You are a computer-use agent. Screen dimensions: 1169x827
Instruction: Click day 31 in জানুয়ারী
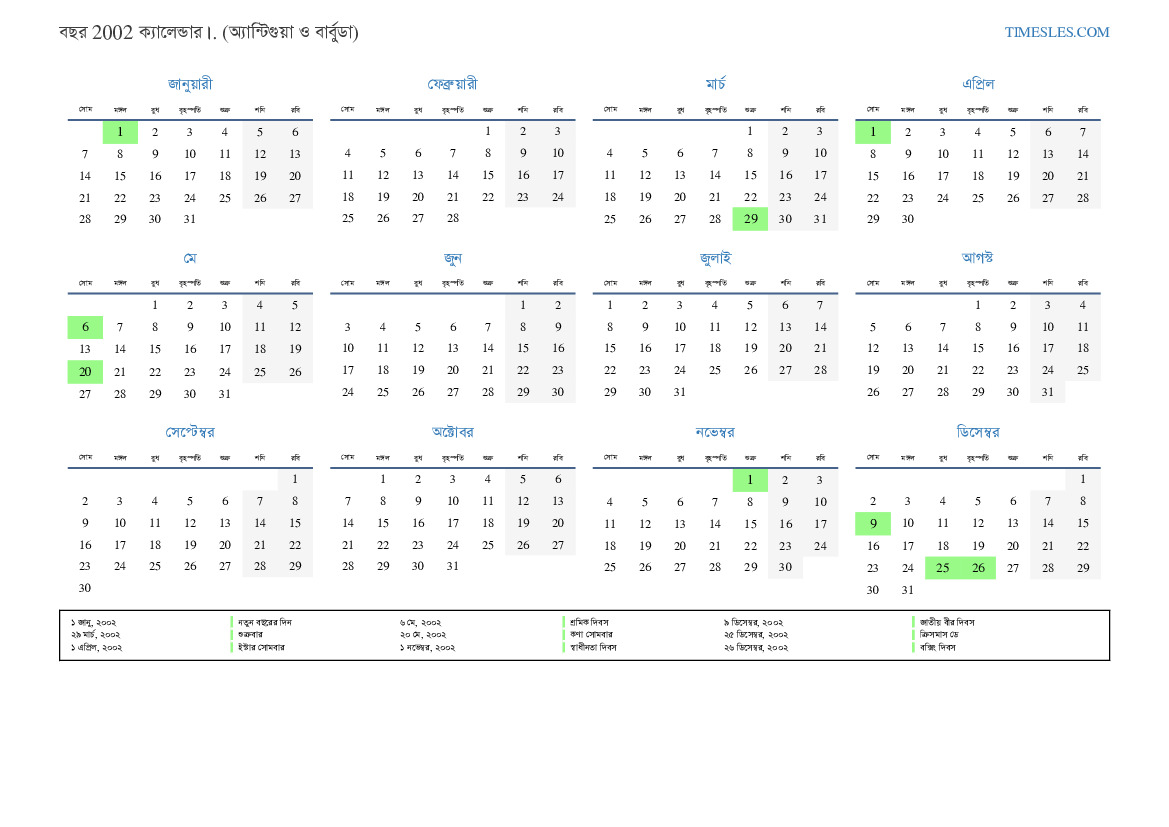190,219
